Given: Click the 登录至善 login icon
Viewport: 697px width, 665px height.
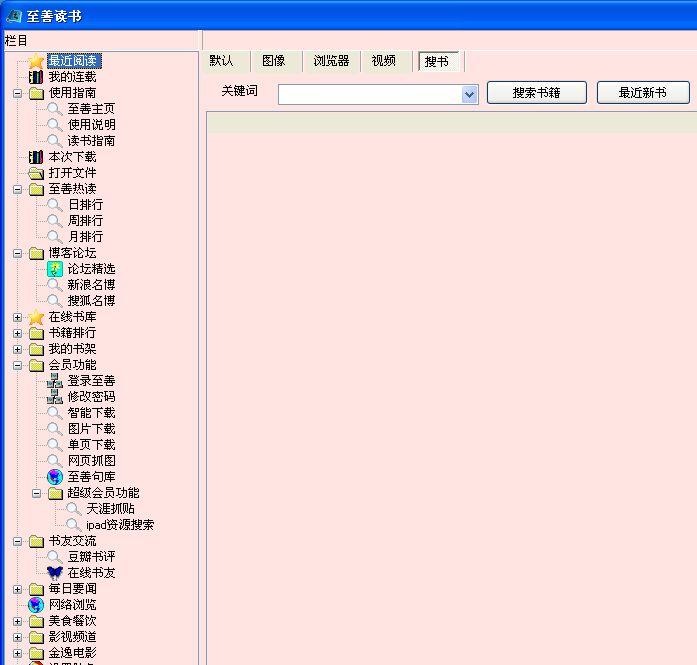Looking at the screenshot, I should (55, 381).
